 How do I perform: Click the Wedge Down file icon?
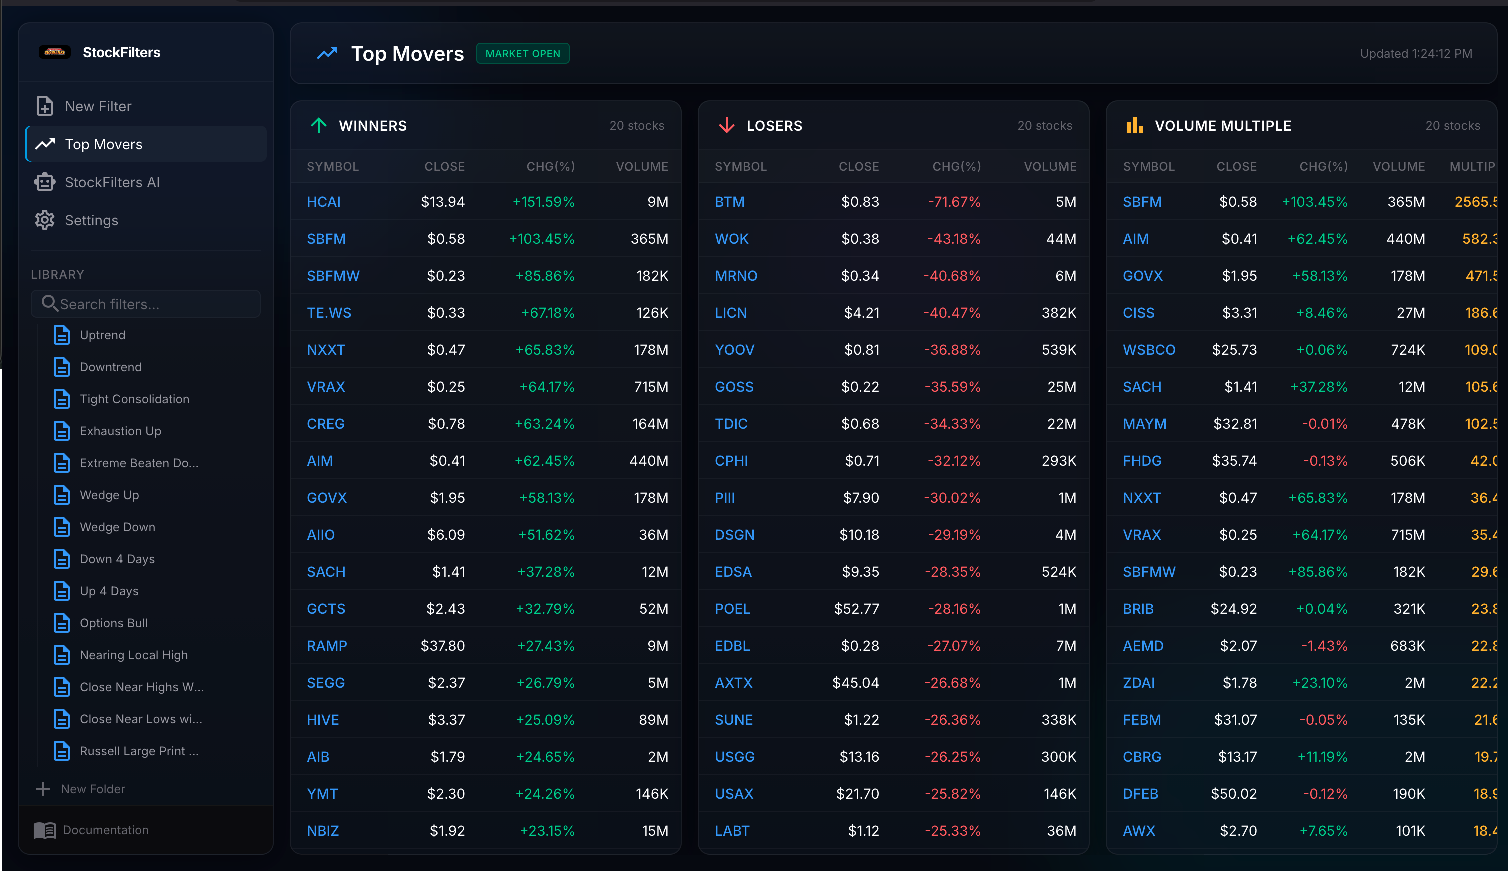click(62, 527)
